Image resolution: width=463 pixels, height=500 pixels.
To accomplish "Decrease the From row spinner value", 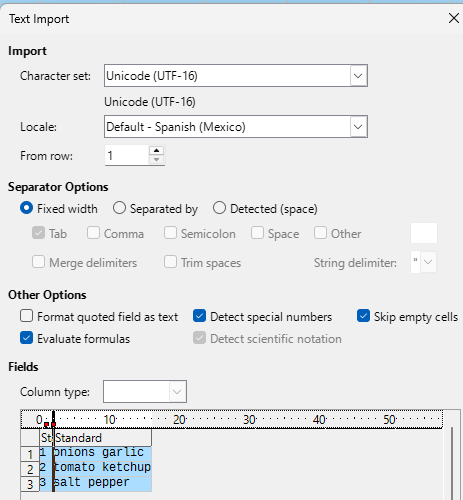I will click(156, 160).
